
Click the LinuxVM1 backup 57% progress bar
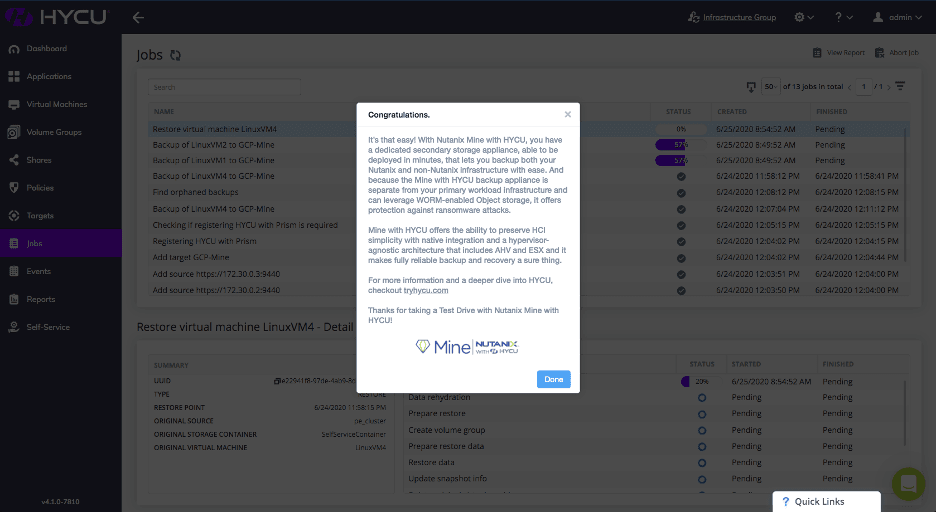pyautogui.click(x=681, y=161)
